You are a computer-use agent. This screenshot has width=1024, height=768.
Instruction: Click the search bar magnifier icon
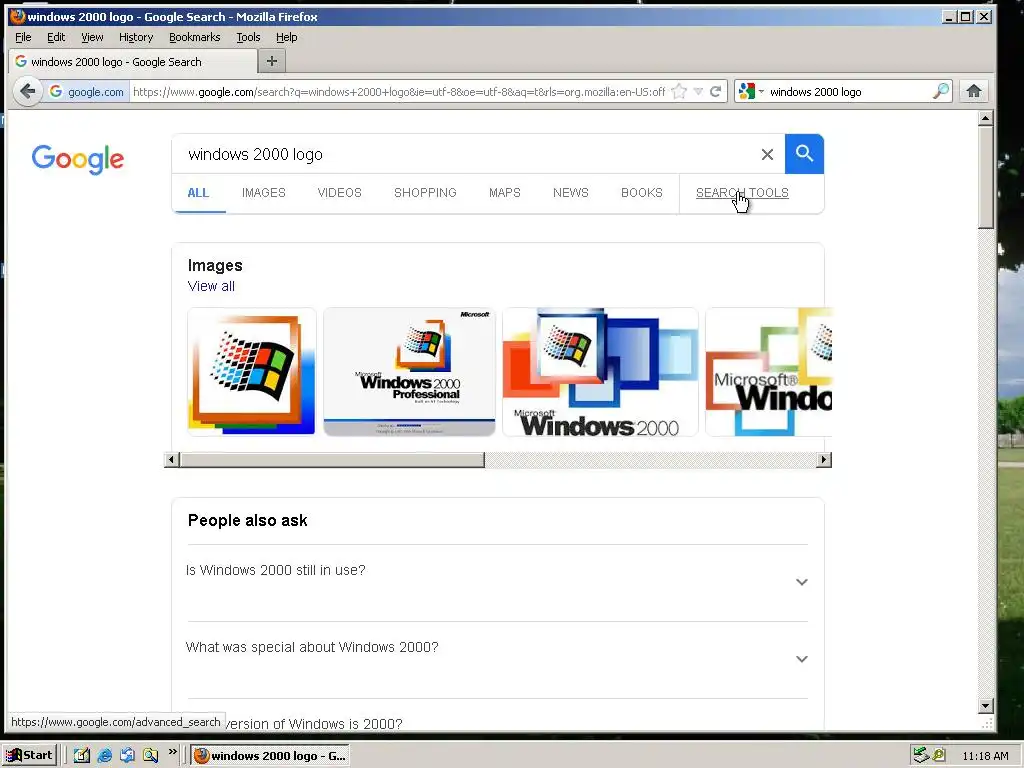940,91
